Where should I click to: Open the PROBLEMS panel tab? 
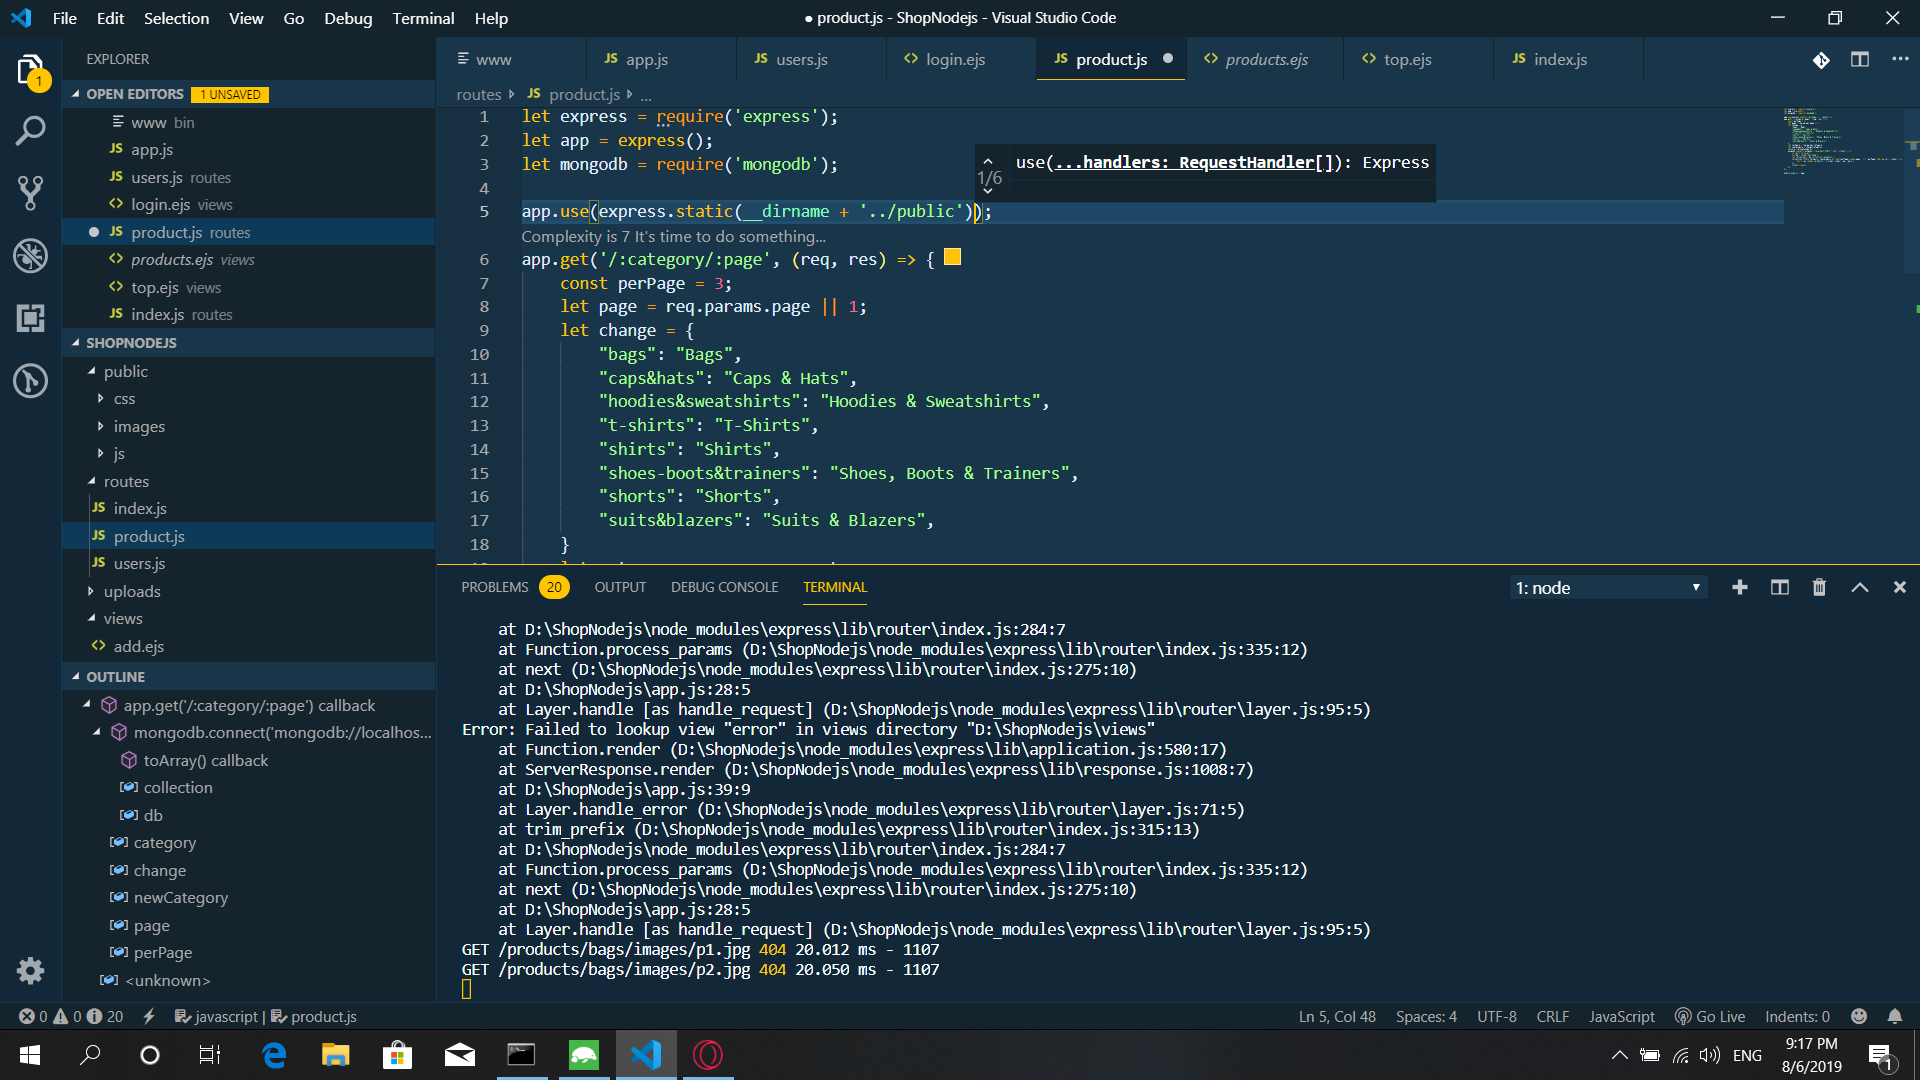click(x=494, y=588)
